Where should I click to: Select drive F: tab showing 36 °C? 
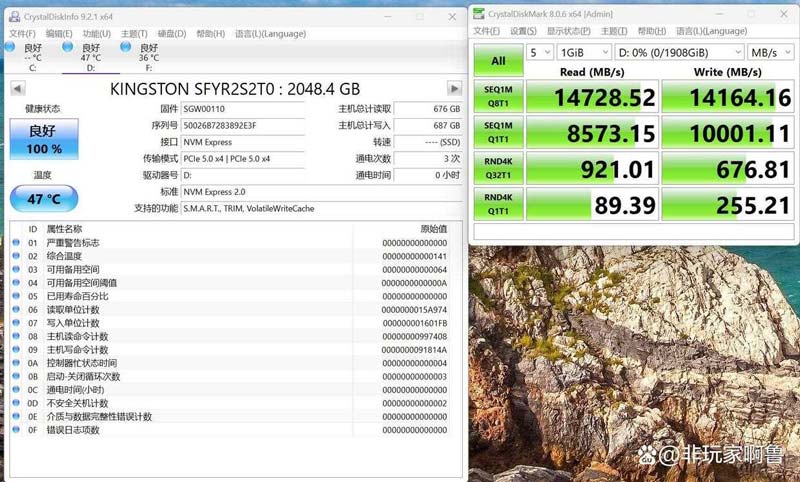[148, 57]
